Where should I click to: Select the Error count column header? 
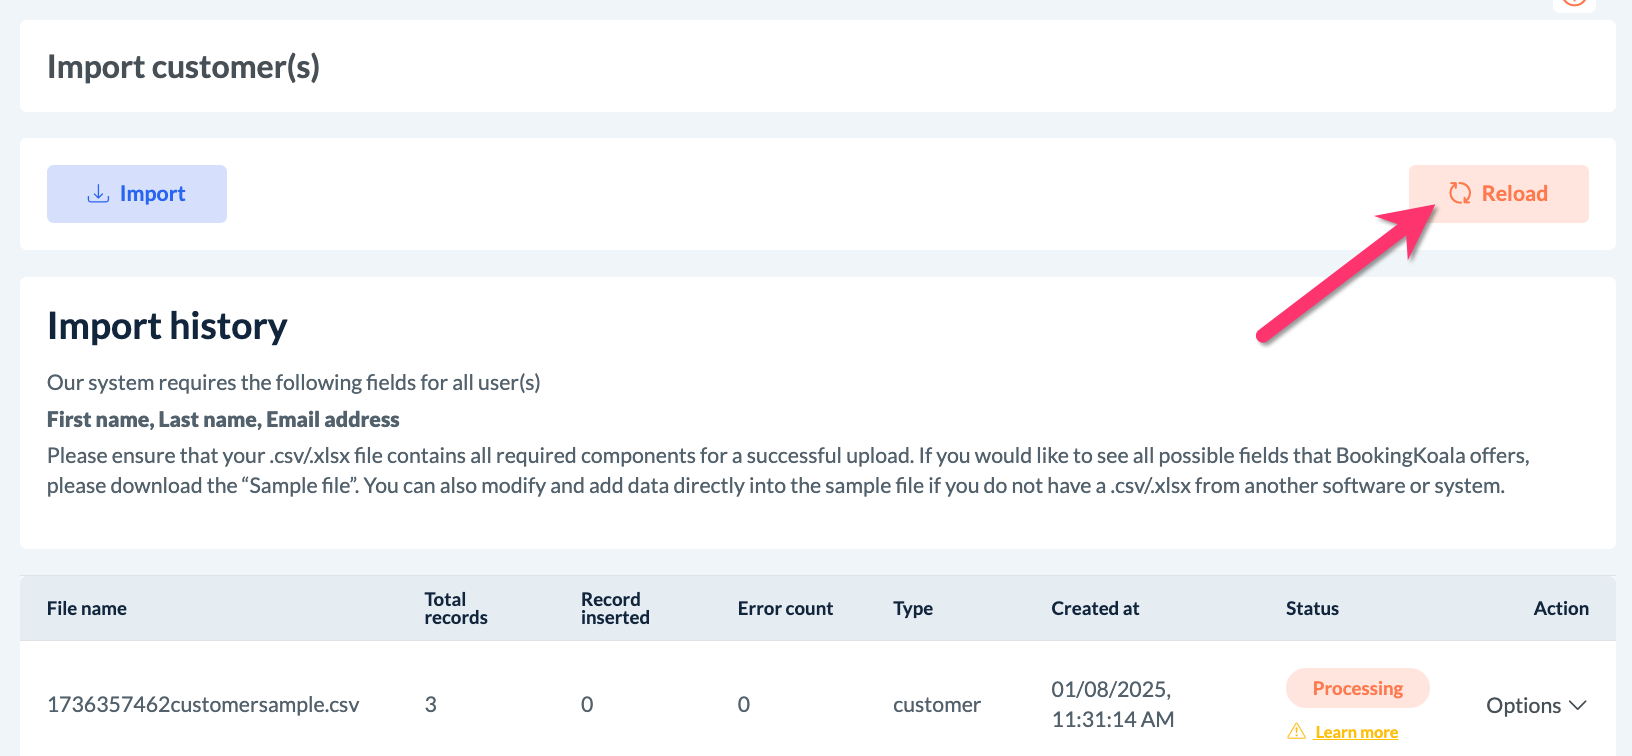(785, 608)
